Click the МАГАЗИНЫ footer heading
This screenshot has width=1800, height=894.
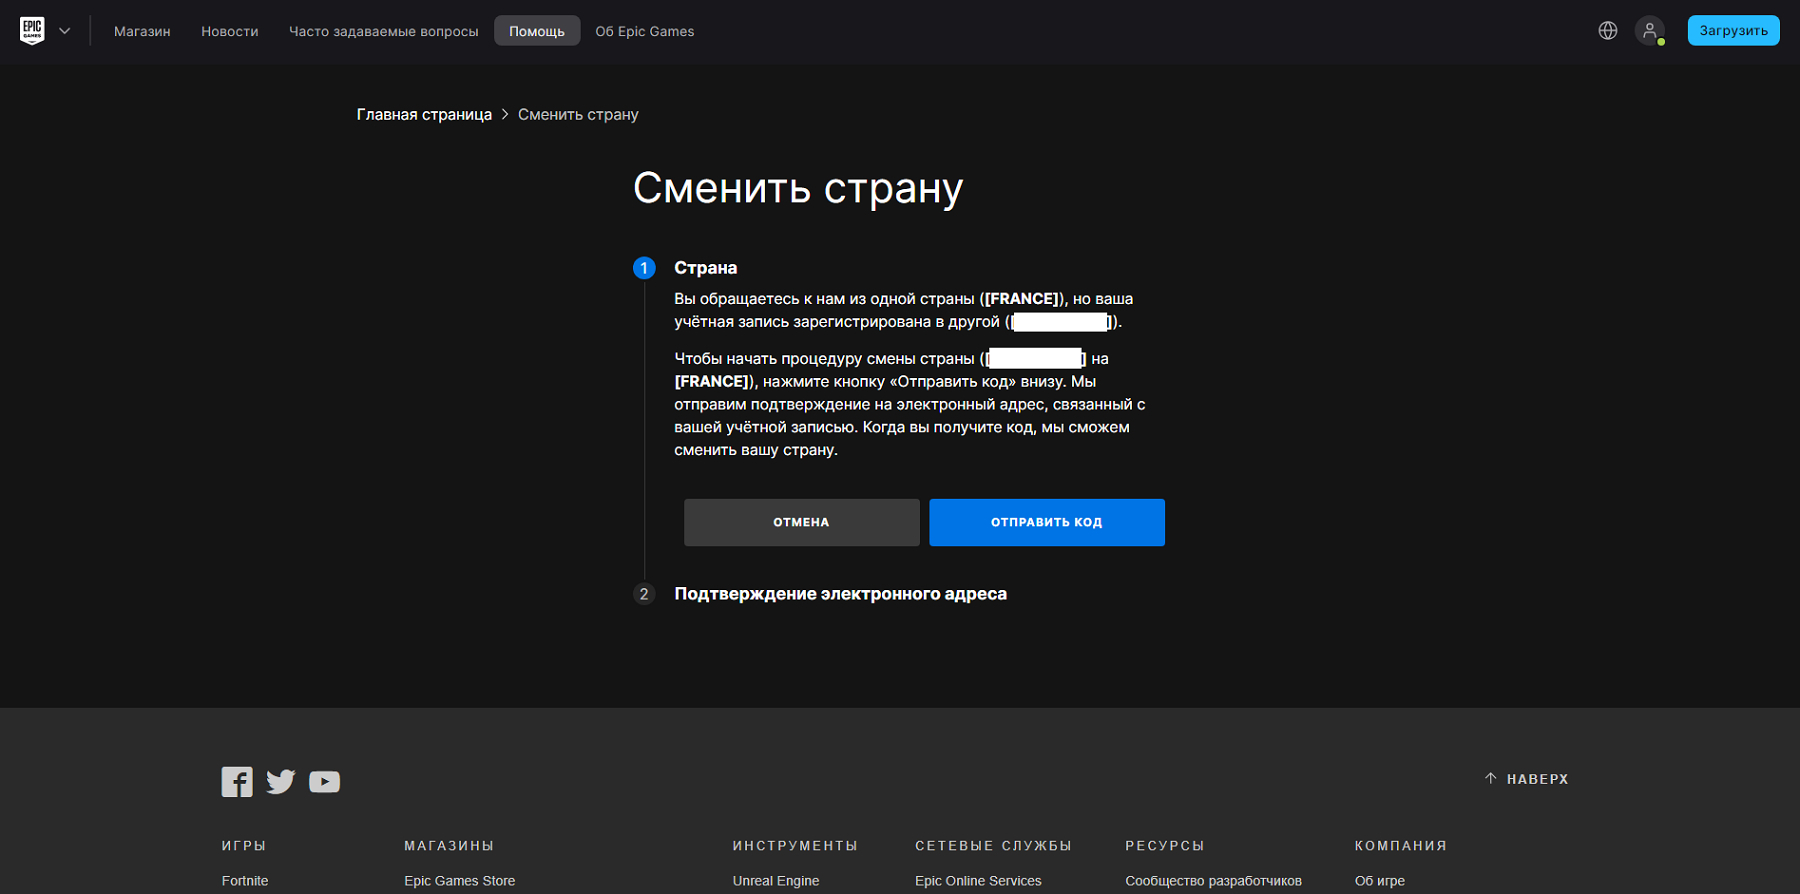449,846
